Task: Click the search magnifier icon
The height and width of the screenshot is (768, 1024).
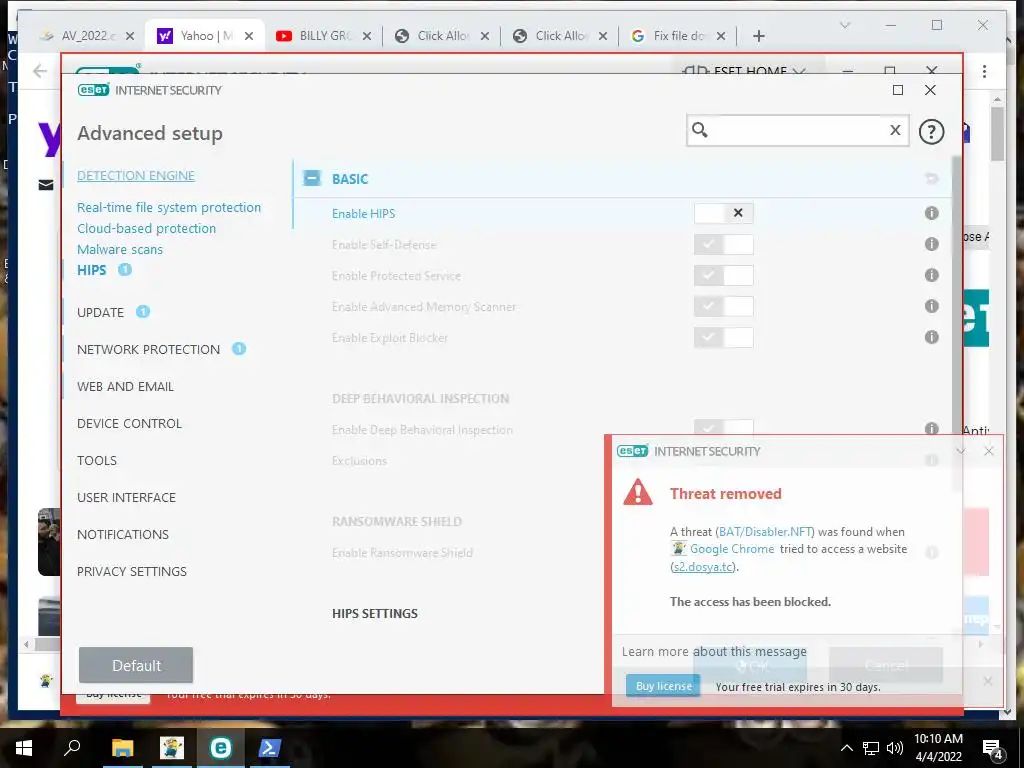Action: 699,130
